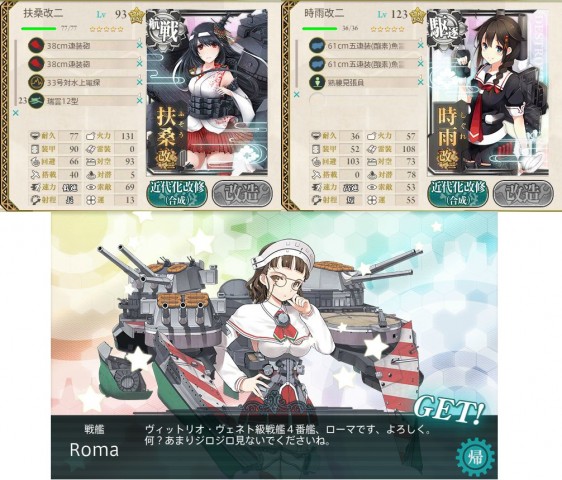Click Fusou's second 38cm twin gun icon
The height and width of the screenshot is (480, 562).
[36, 64]
